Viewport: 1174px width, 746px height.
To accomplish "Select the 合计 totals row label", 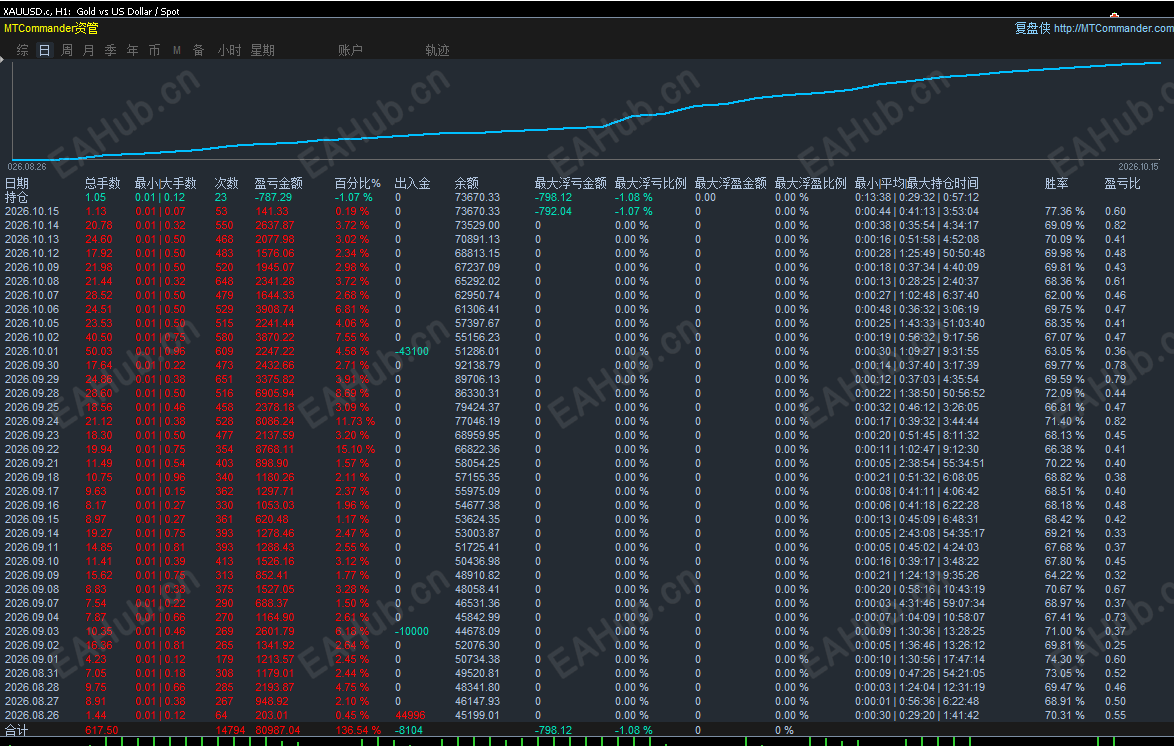I will 16,730.
